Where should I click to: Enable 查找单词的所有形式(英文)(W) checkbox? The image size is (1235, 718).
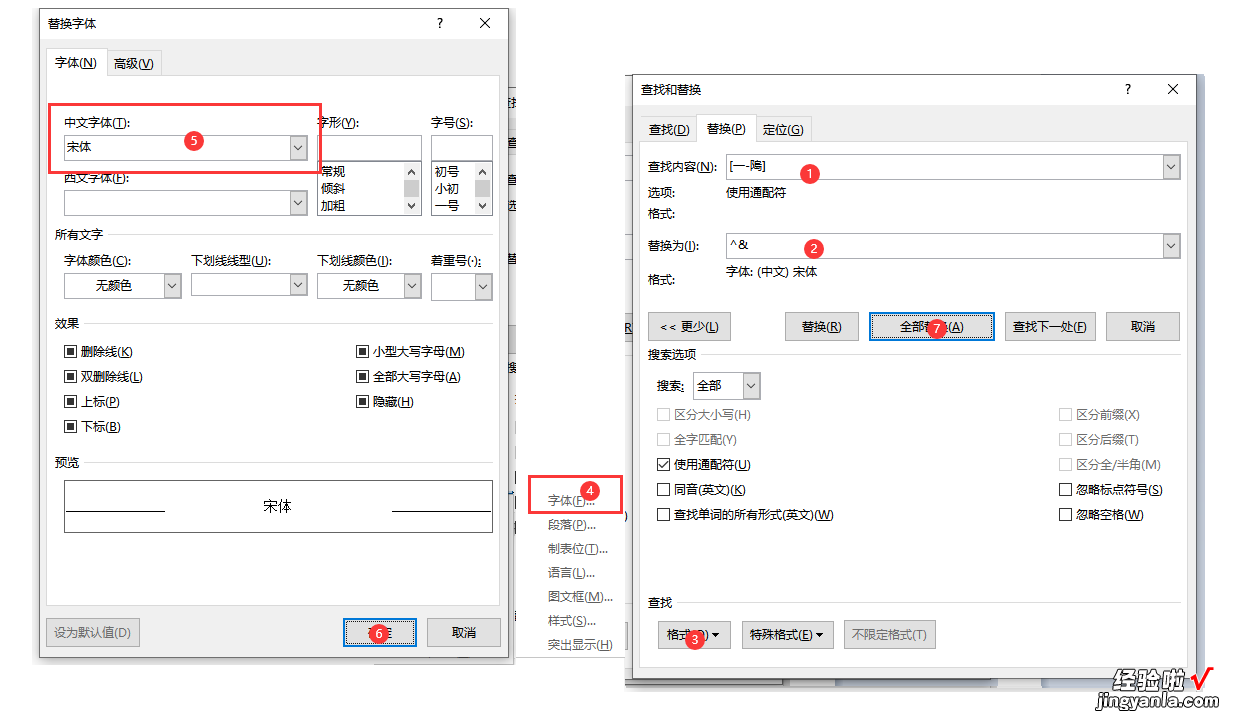(664, 515)
